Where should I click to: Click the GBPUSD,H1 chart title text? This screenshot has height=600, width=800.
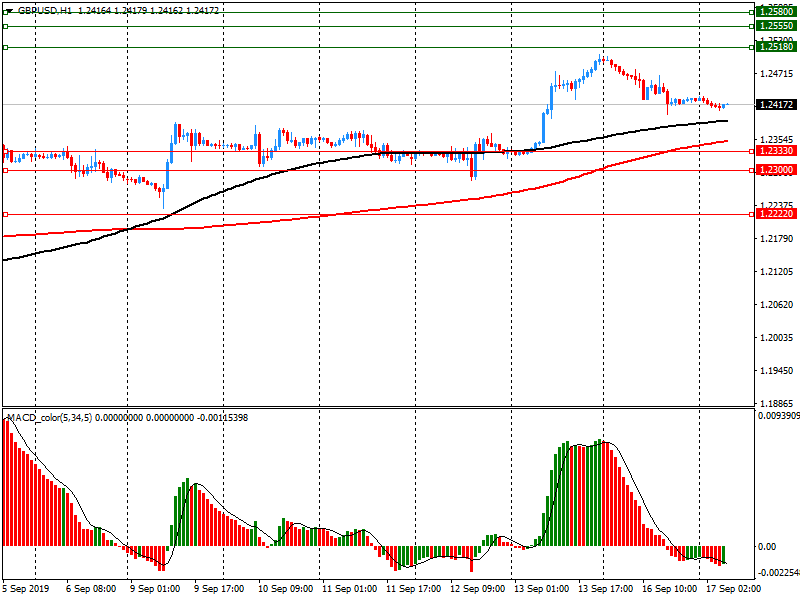coord(45,10)
